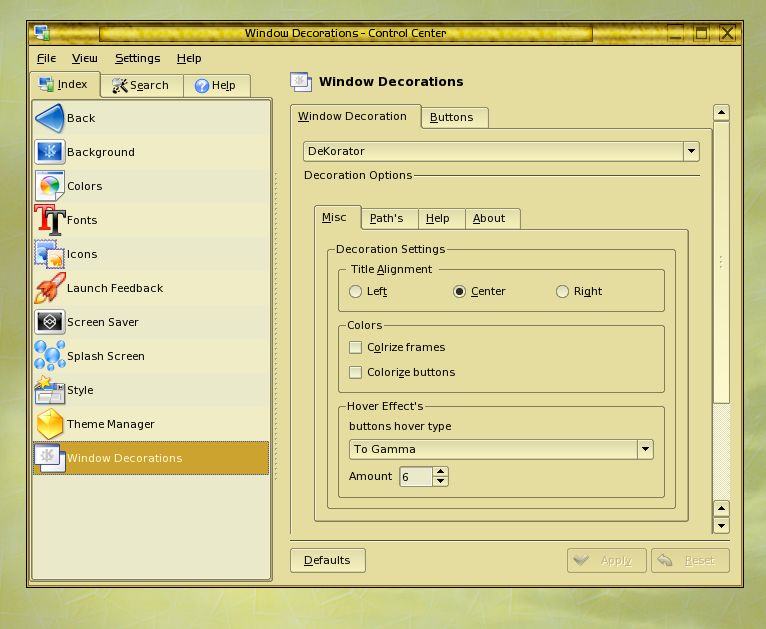Select Splash Screen entry text

click(x=106, y=356)
